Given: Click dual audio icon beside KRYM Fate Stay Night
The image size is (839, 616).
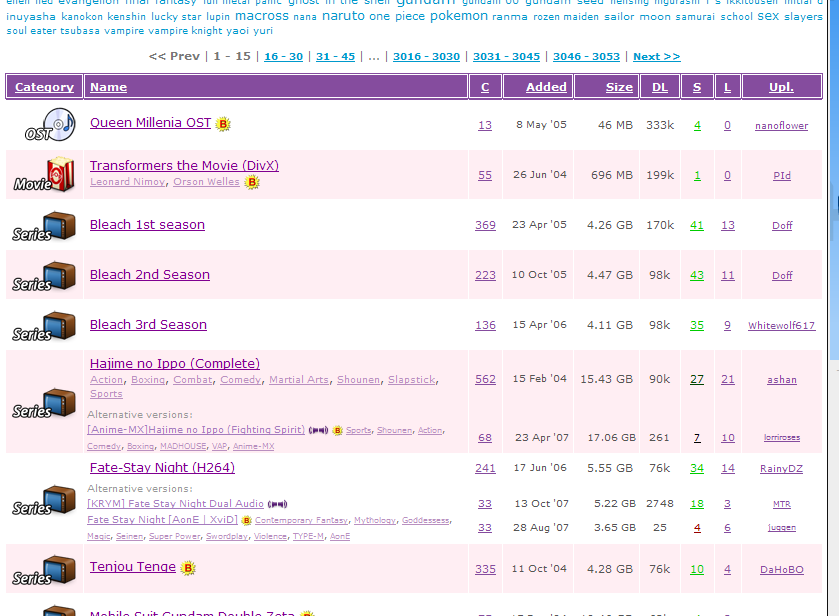Looking at the screenshot, I should click(277, 504).
